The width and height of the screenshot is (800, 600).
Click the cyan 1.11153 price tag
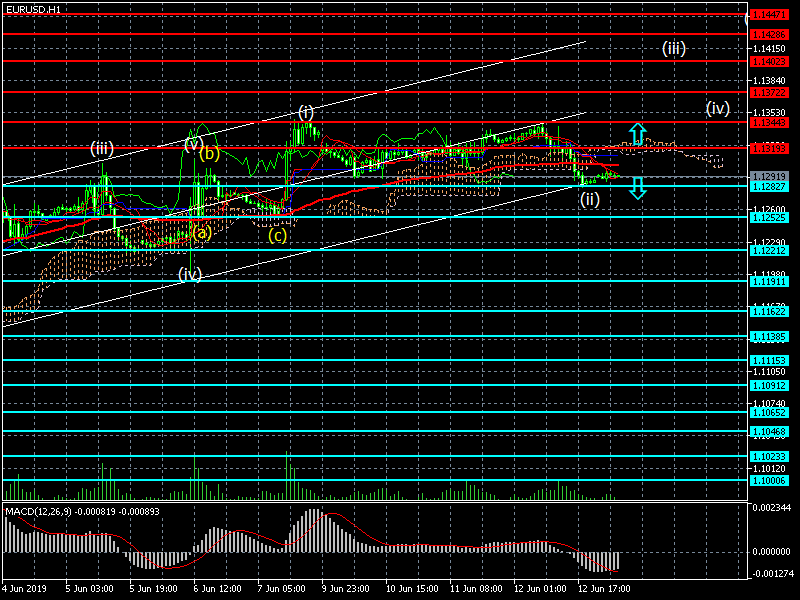click(x=769, y=361)
